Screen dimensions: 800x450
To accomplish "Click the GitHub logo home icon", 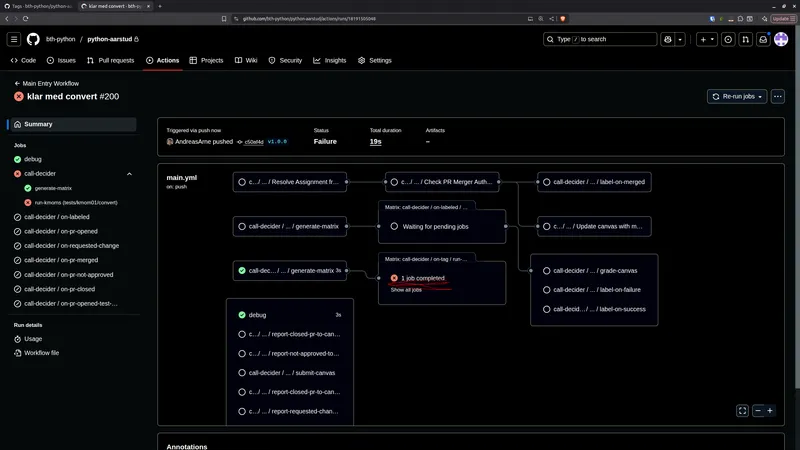I will point(33,39).
